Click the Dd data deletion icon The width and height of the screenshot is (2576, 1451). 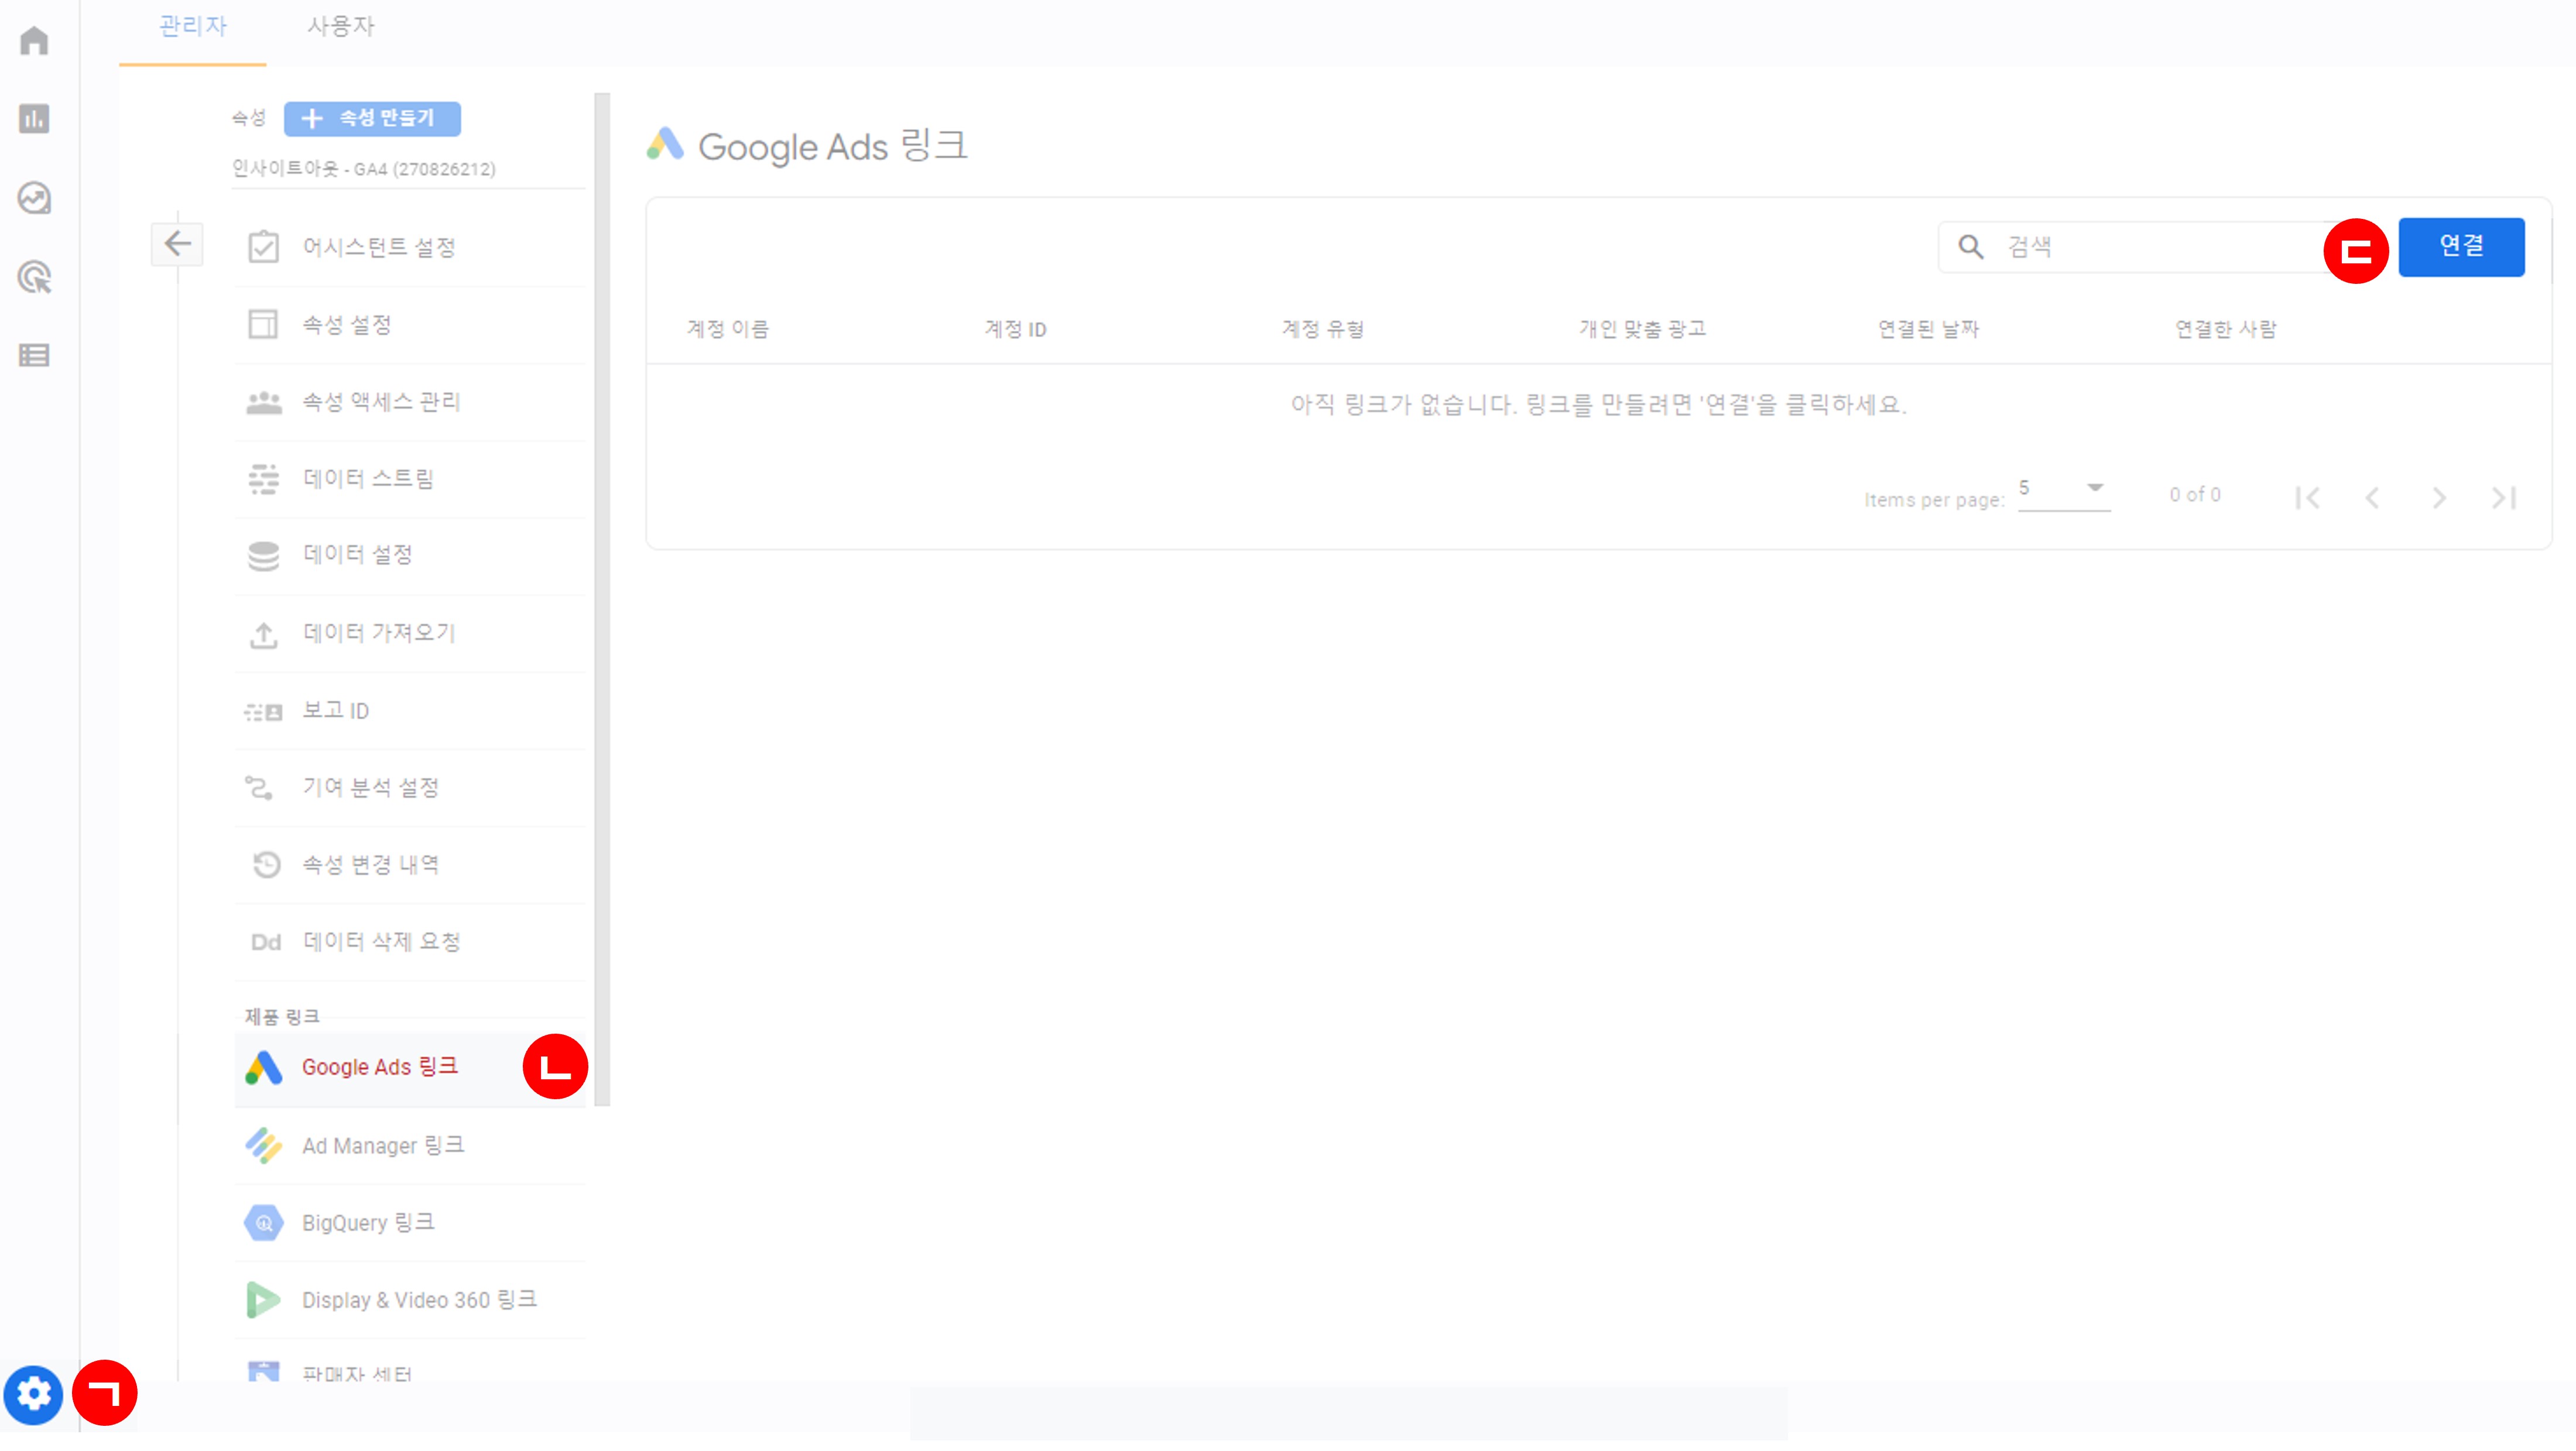[x=266, y=942]
